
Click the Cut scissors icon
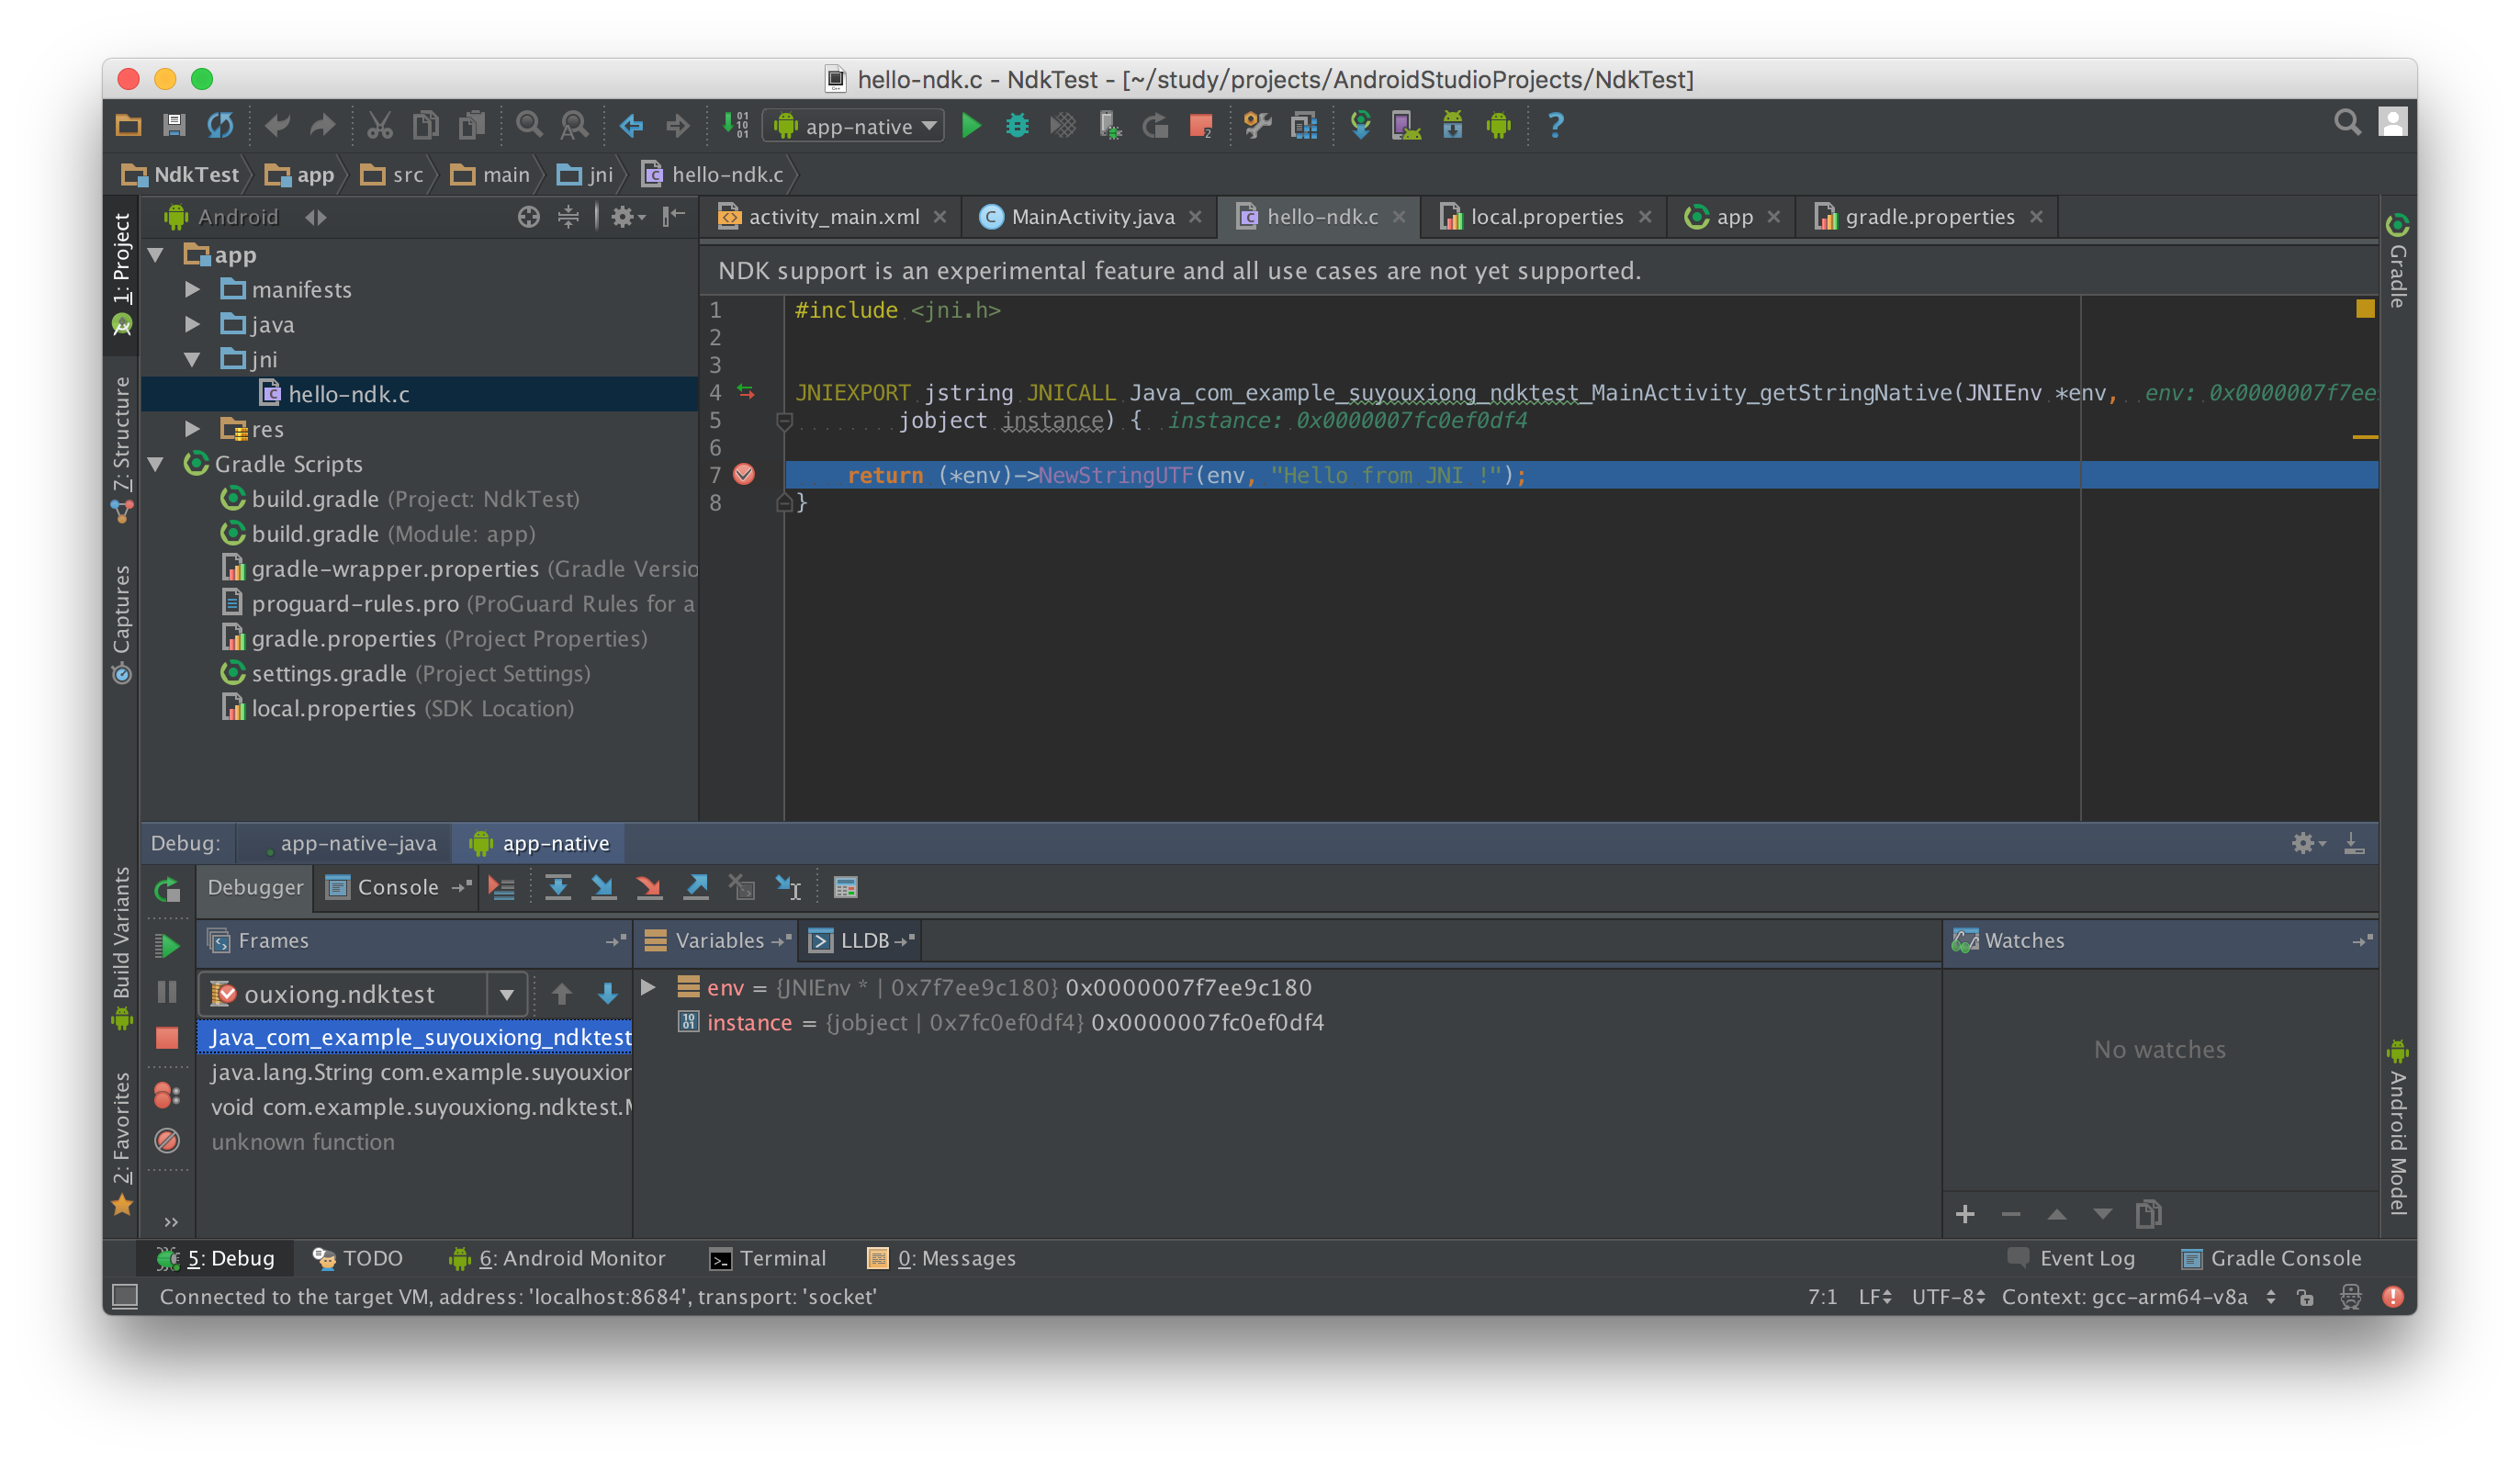(379, 126)
